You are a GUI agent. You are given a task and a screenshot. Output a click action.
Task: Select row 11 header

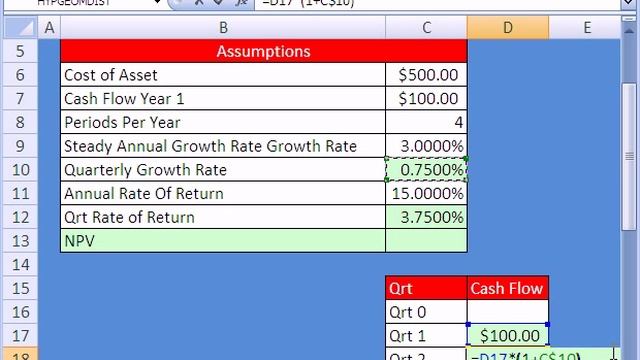coord(20,193)
